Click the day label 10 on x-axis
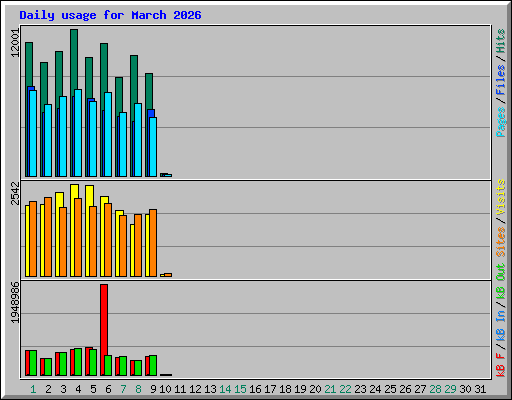 pos(165,389)
